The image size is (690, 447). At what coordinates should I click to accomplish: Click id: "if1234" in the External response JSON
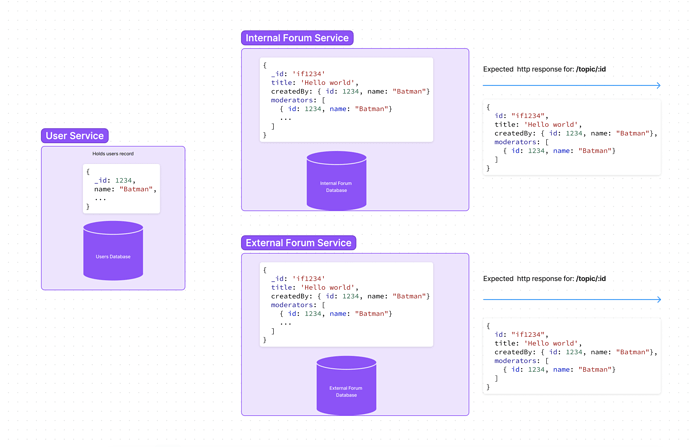(521, 334)
